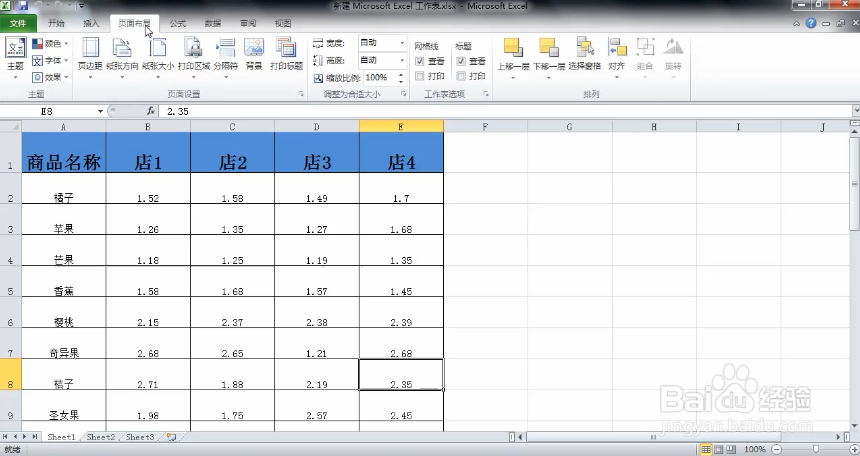Click the horizontal scrollbar thumb
The image size is (860, 456).
[x=653, y=437]
